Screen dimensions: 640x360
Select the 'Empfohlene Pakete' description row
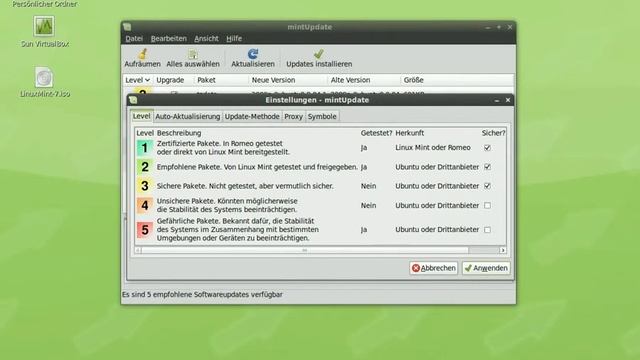pyautogui.click(x=257, y=167)
